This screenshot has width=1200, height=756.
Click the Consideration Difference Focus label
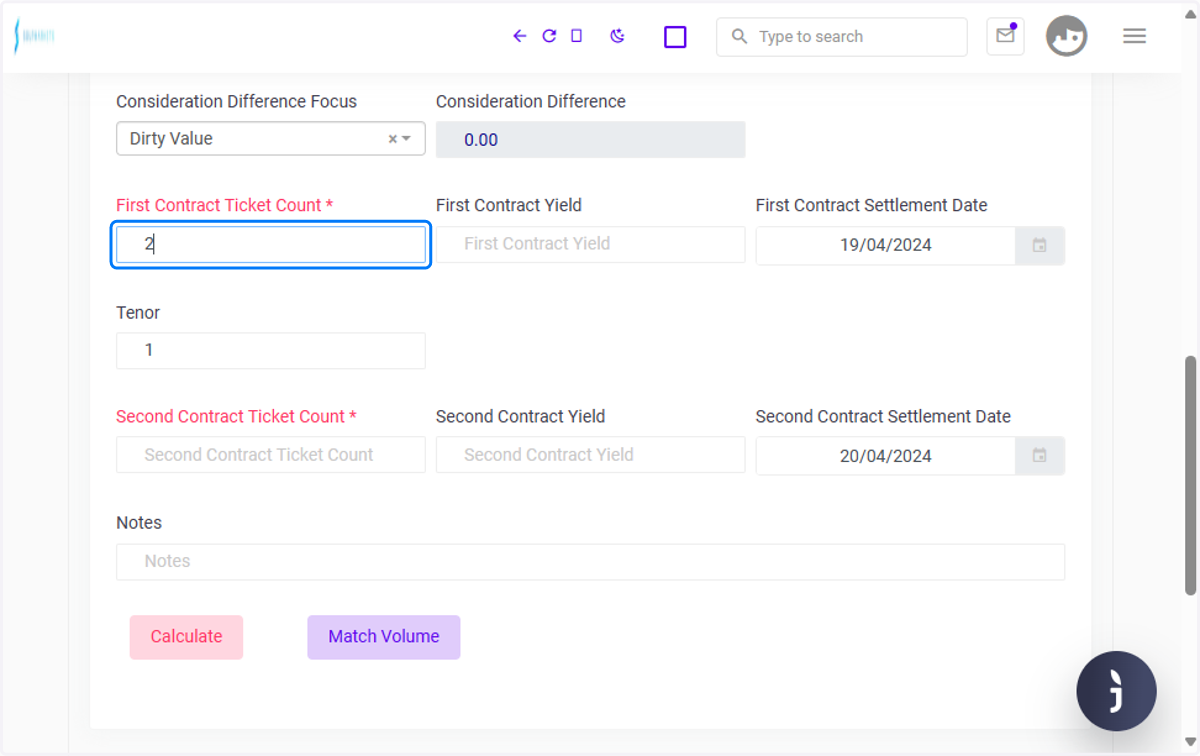(x=236, y=102)
